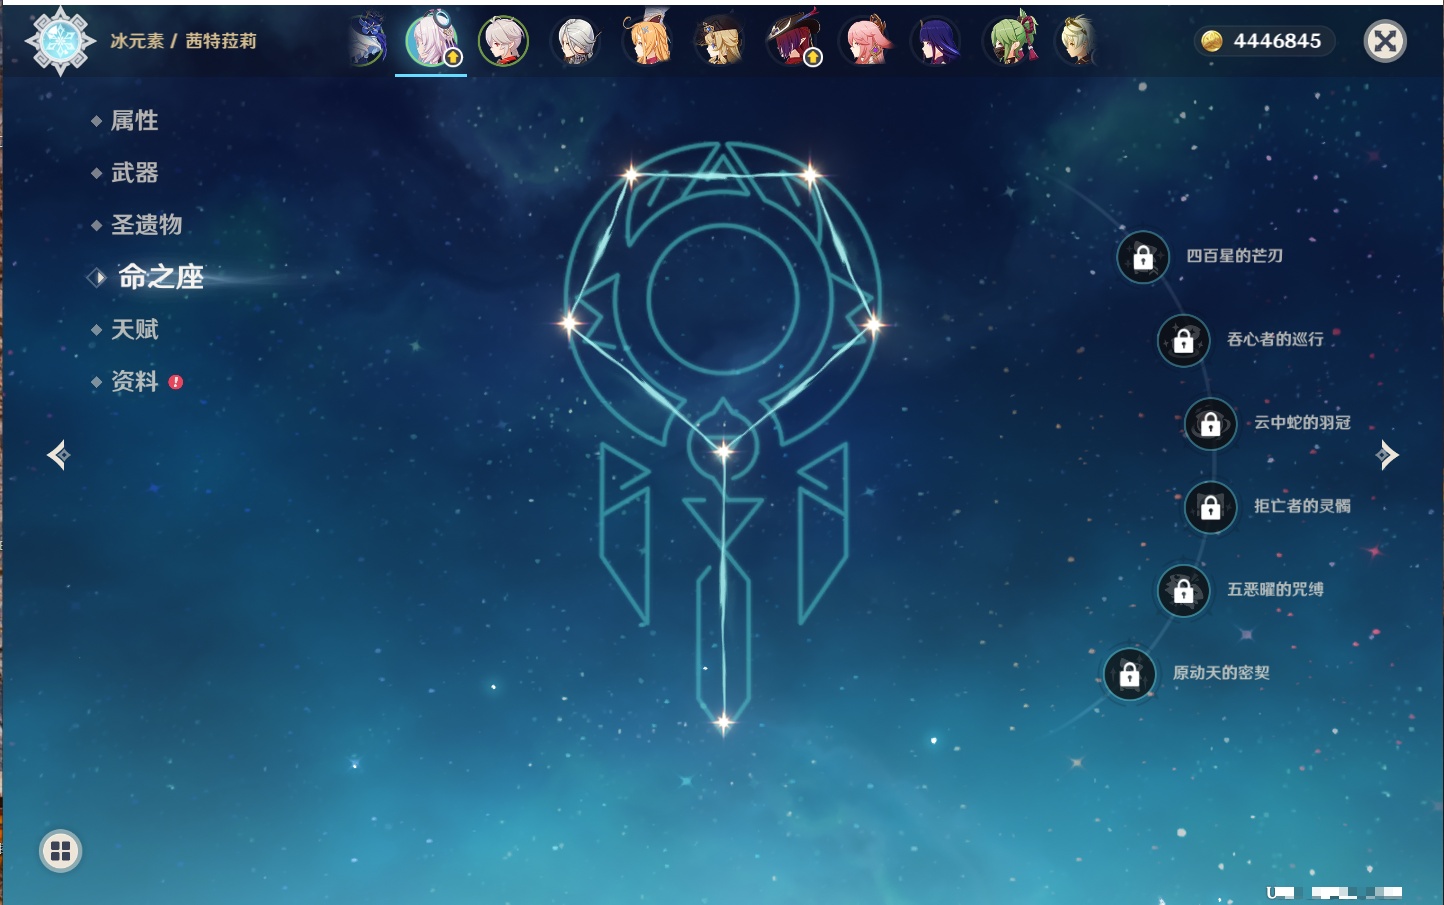Open locked constellation 云中蛇的羽冠
Image resolution: width=1444 pixels, height=905 pixels.
point(1210,424)
